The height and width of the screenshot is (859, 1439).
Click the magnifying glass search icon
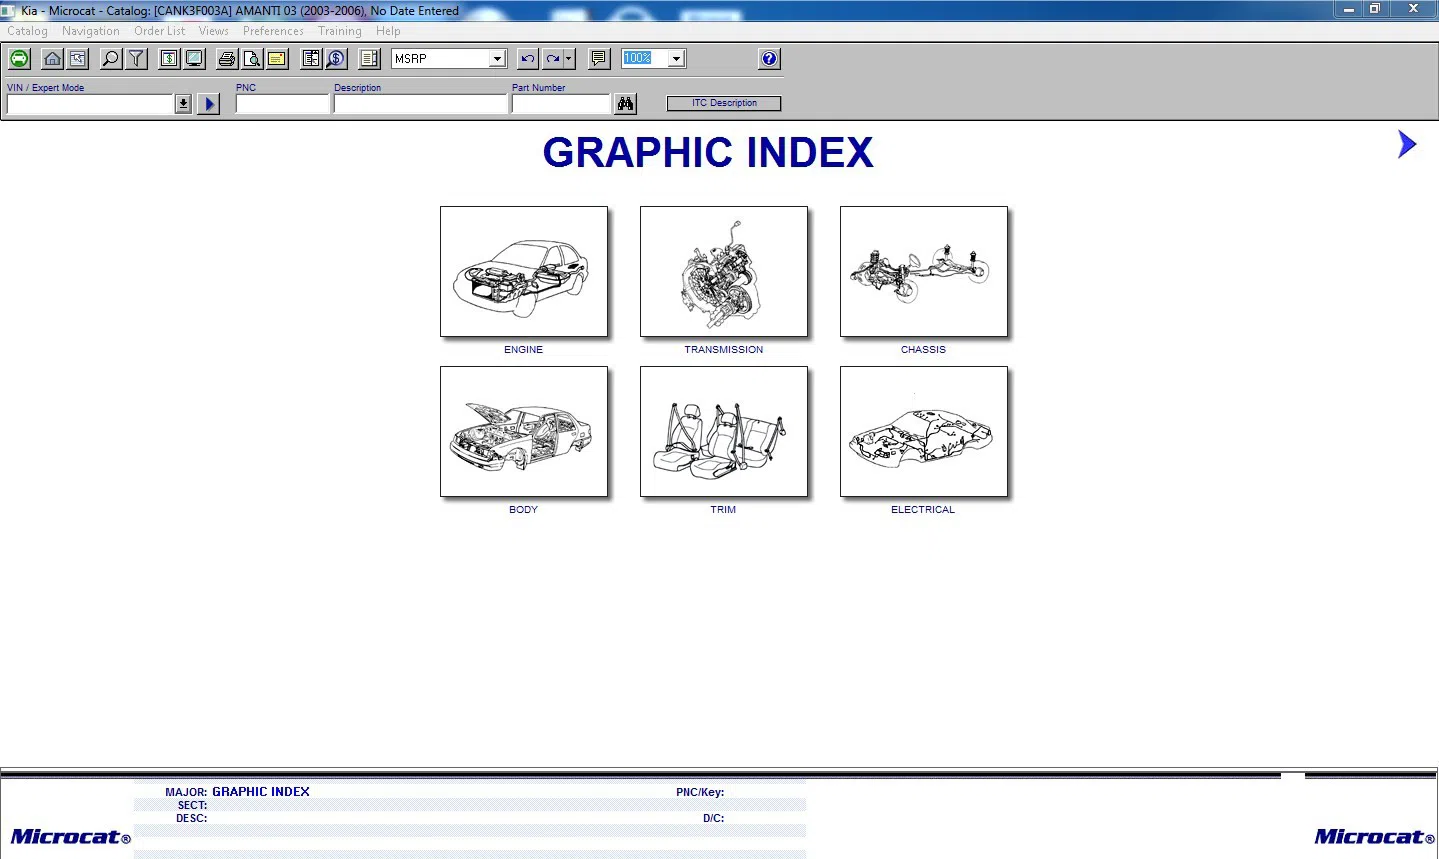click(111, 59)
